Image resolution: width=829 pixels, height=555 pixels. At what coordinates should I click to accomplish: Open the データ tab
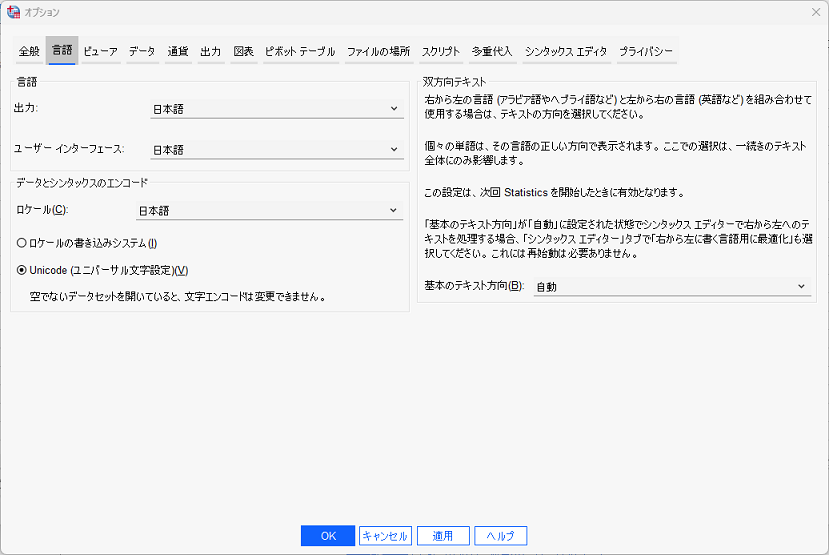[x=142, y=51]
